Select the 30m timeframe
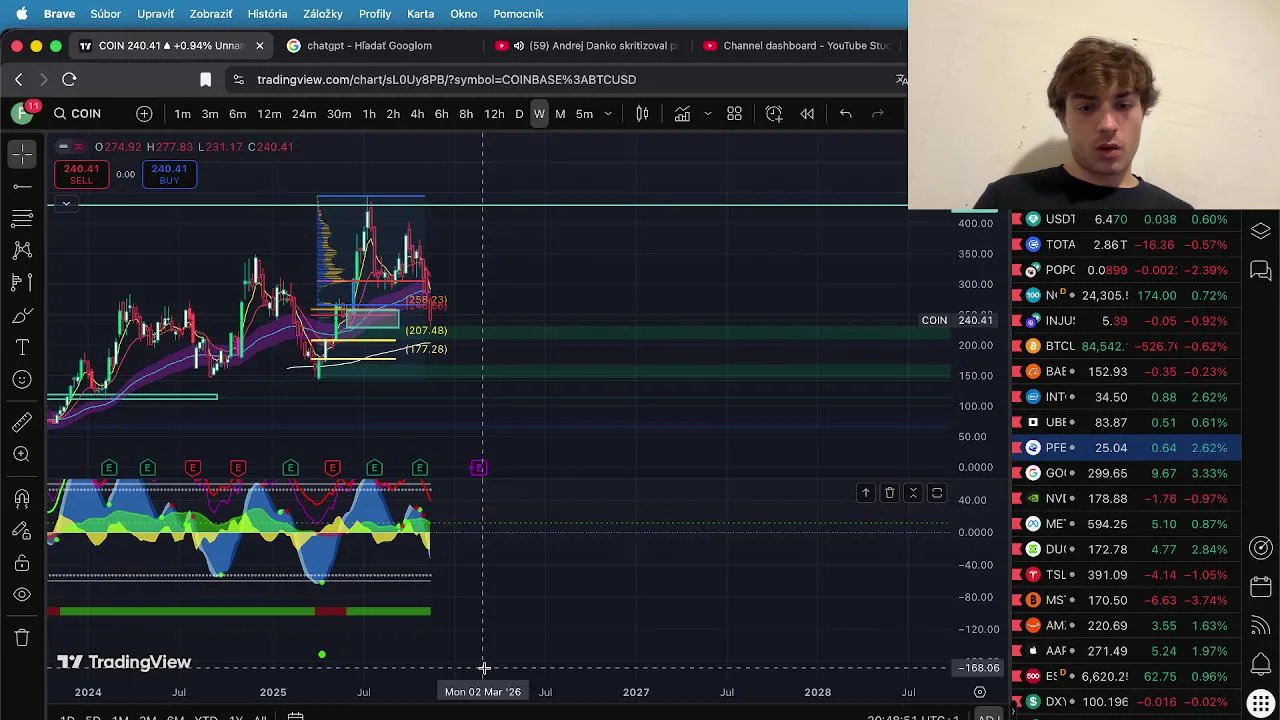The width and height of the screenshot is (1280, 720). click(339, 114)
